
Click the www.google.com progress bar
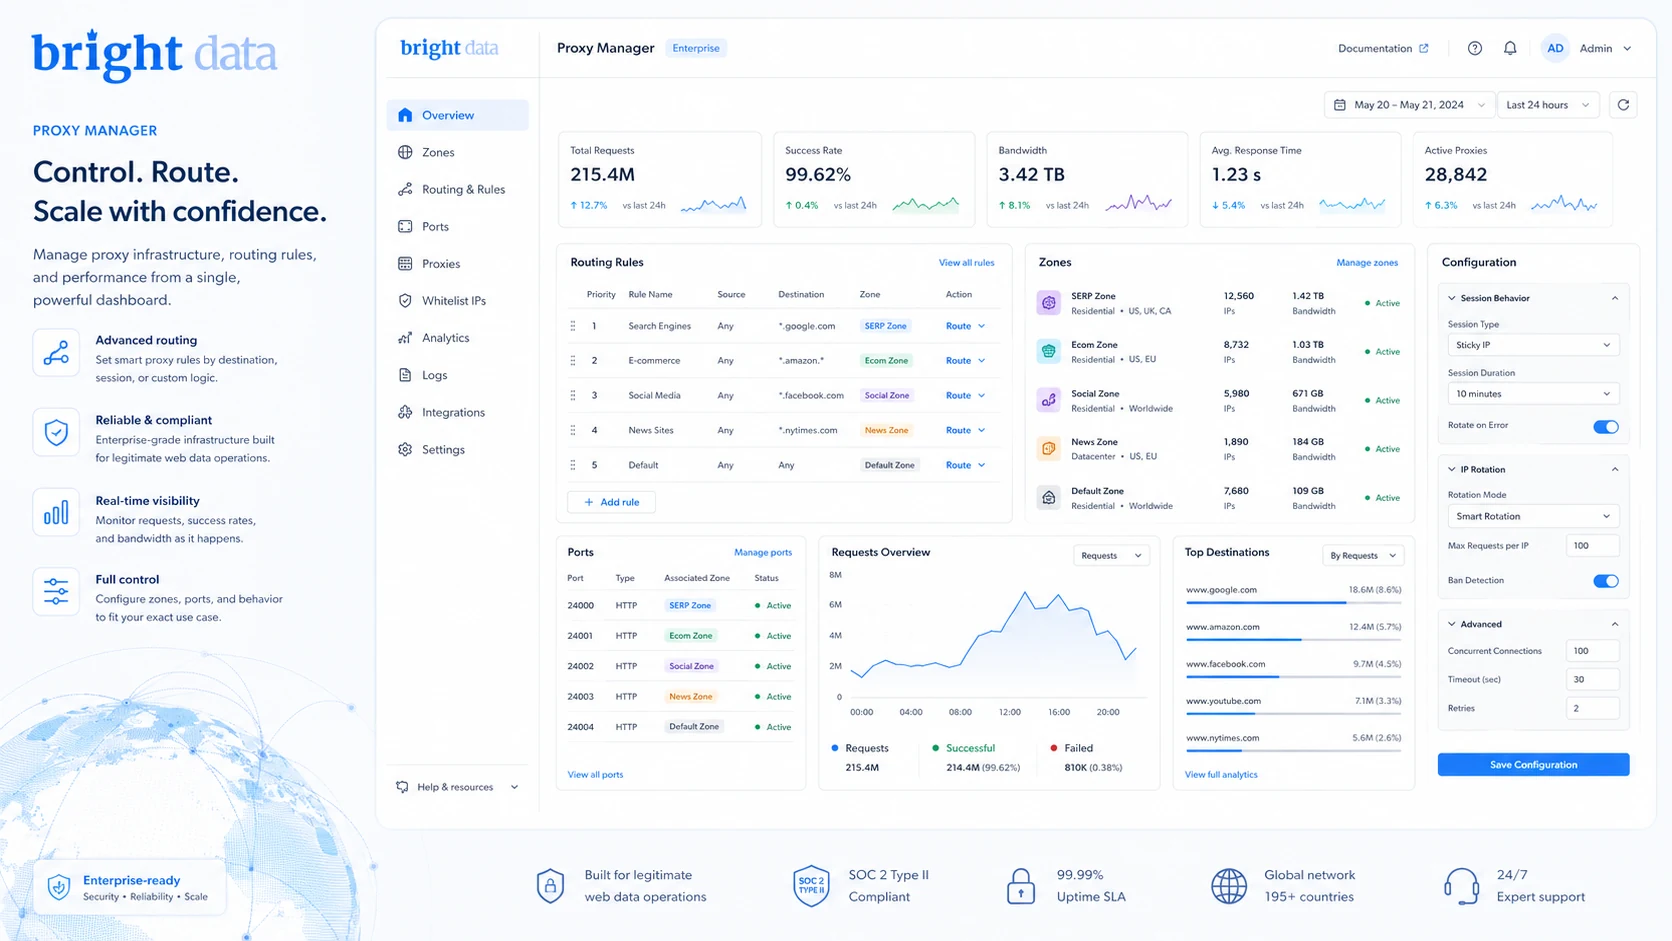tap(1293, 602)
